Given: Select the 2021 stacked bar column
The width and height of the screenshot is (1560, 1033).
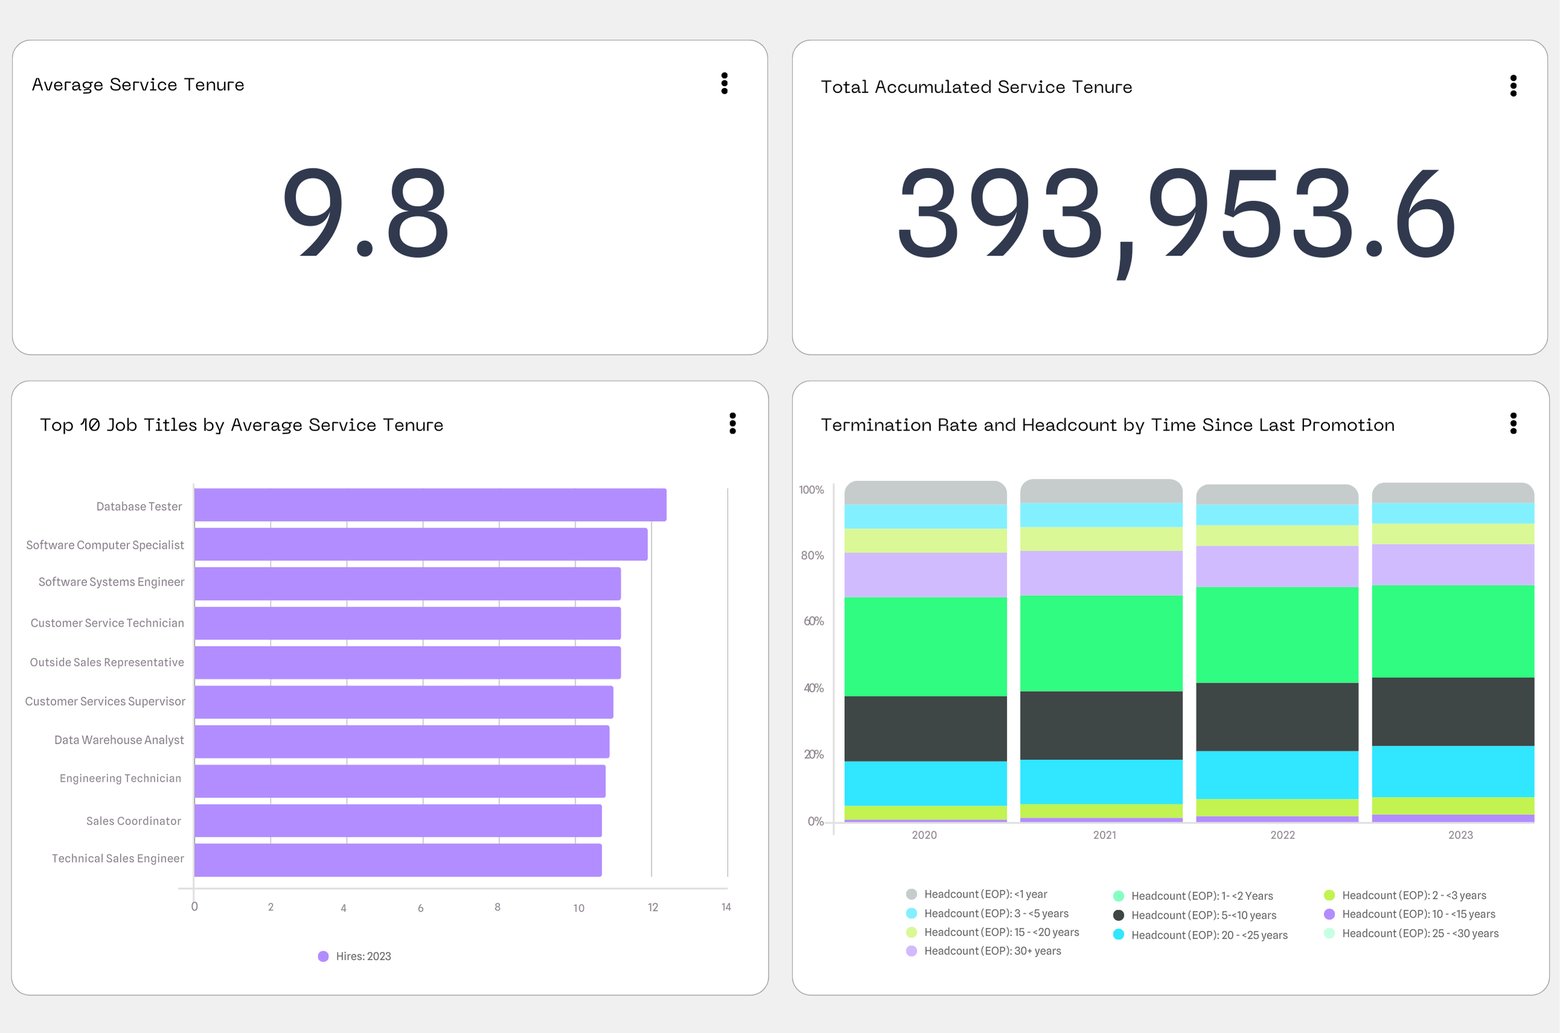Looking at the screenshot, I should click(x=1102, y=650).
